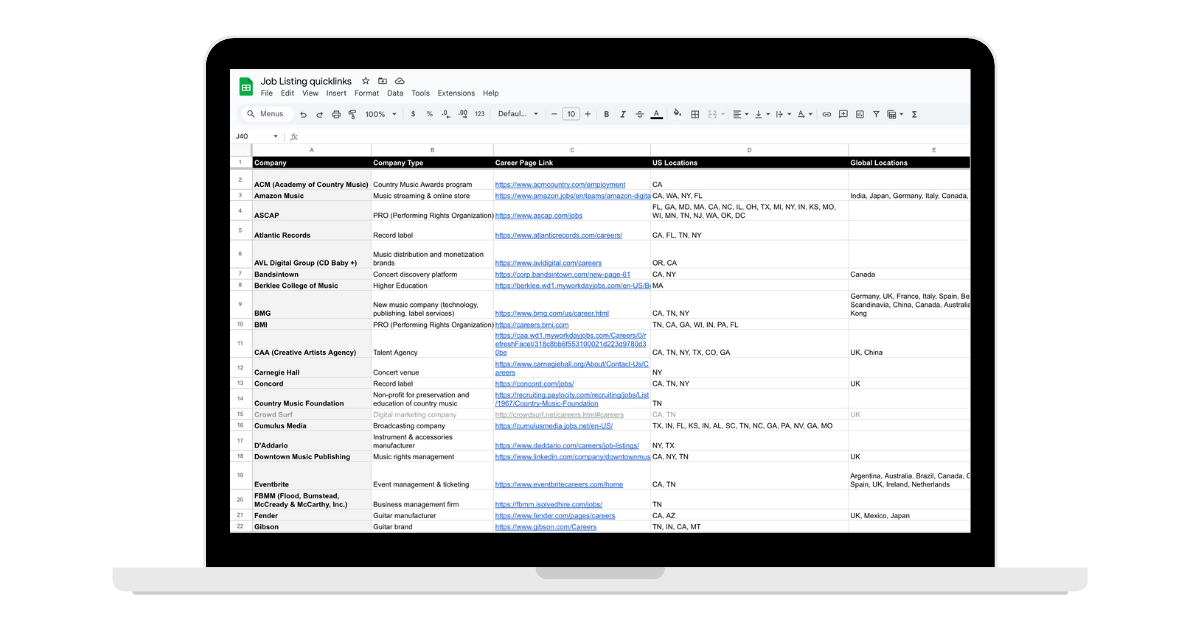Viewport: 1200px width, 630px height.
Task: Format selection as currency
Action: [412, 114]
